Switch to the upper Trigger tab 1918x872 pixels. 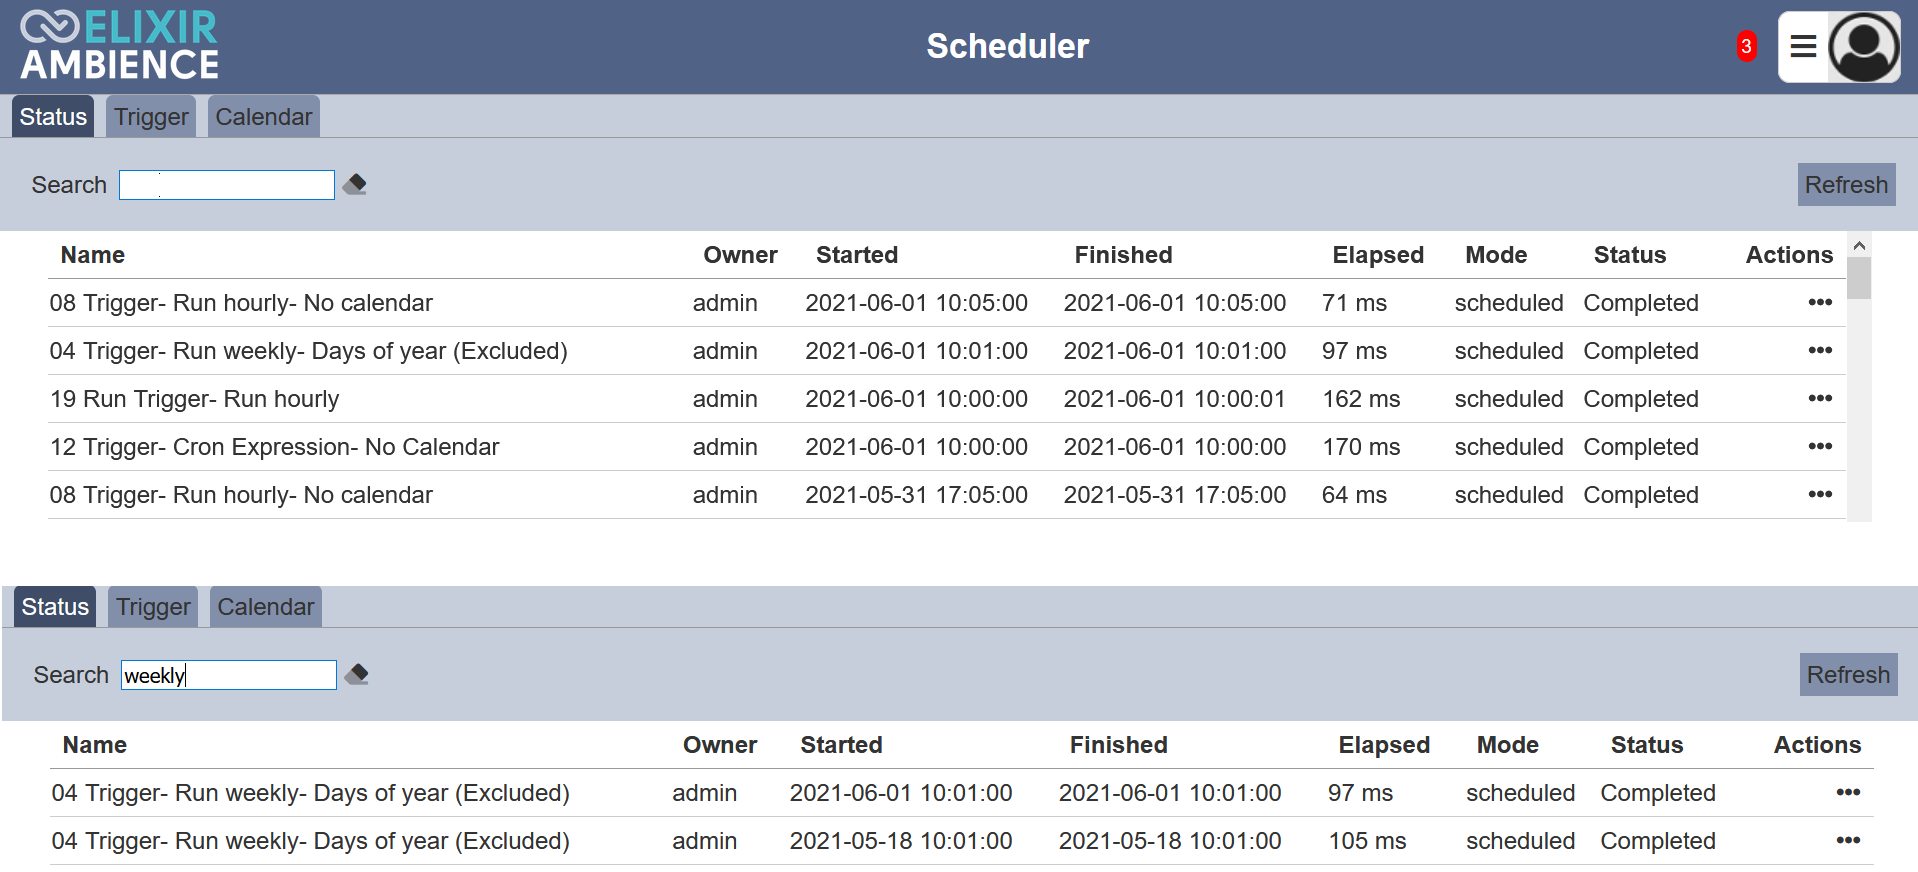pos(151,117)
